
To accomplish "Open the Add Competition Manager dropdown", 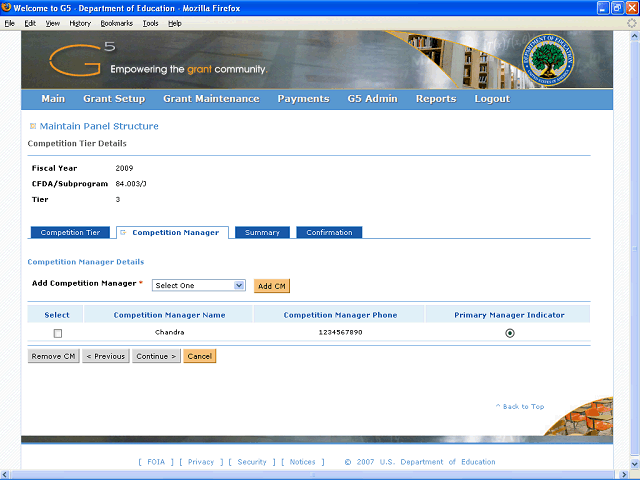I will [198, 285].
